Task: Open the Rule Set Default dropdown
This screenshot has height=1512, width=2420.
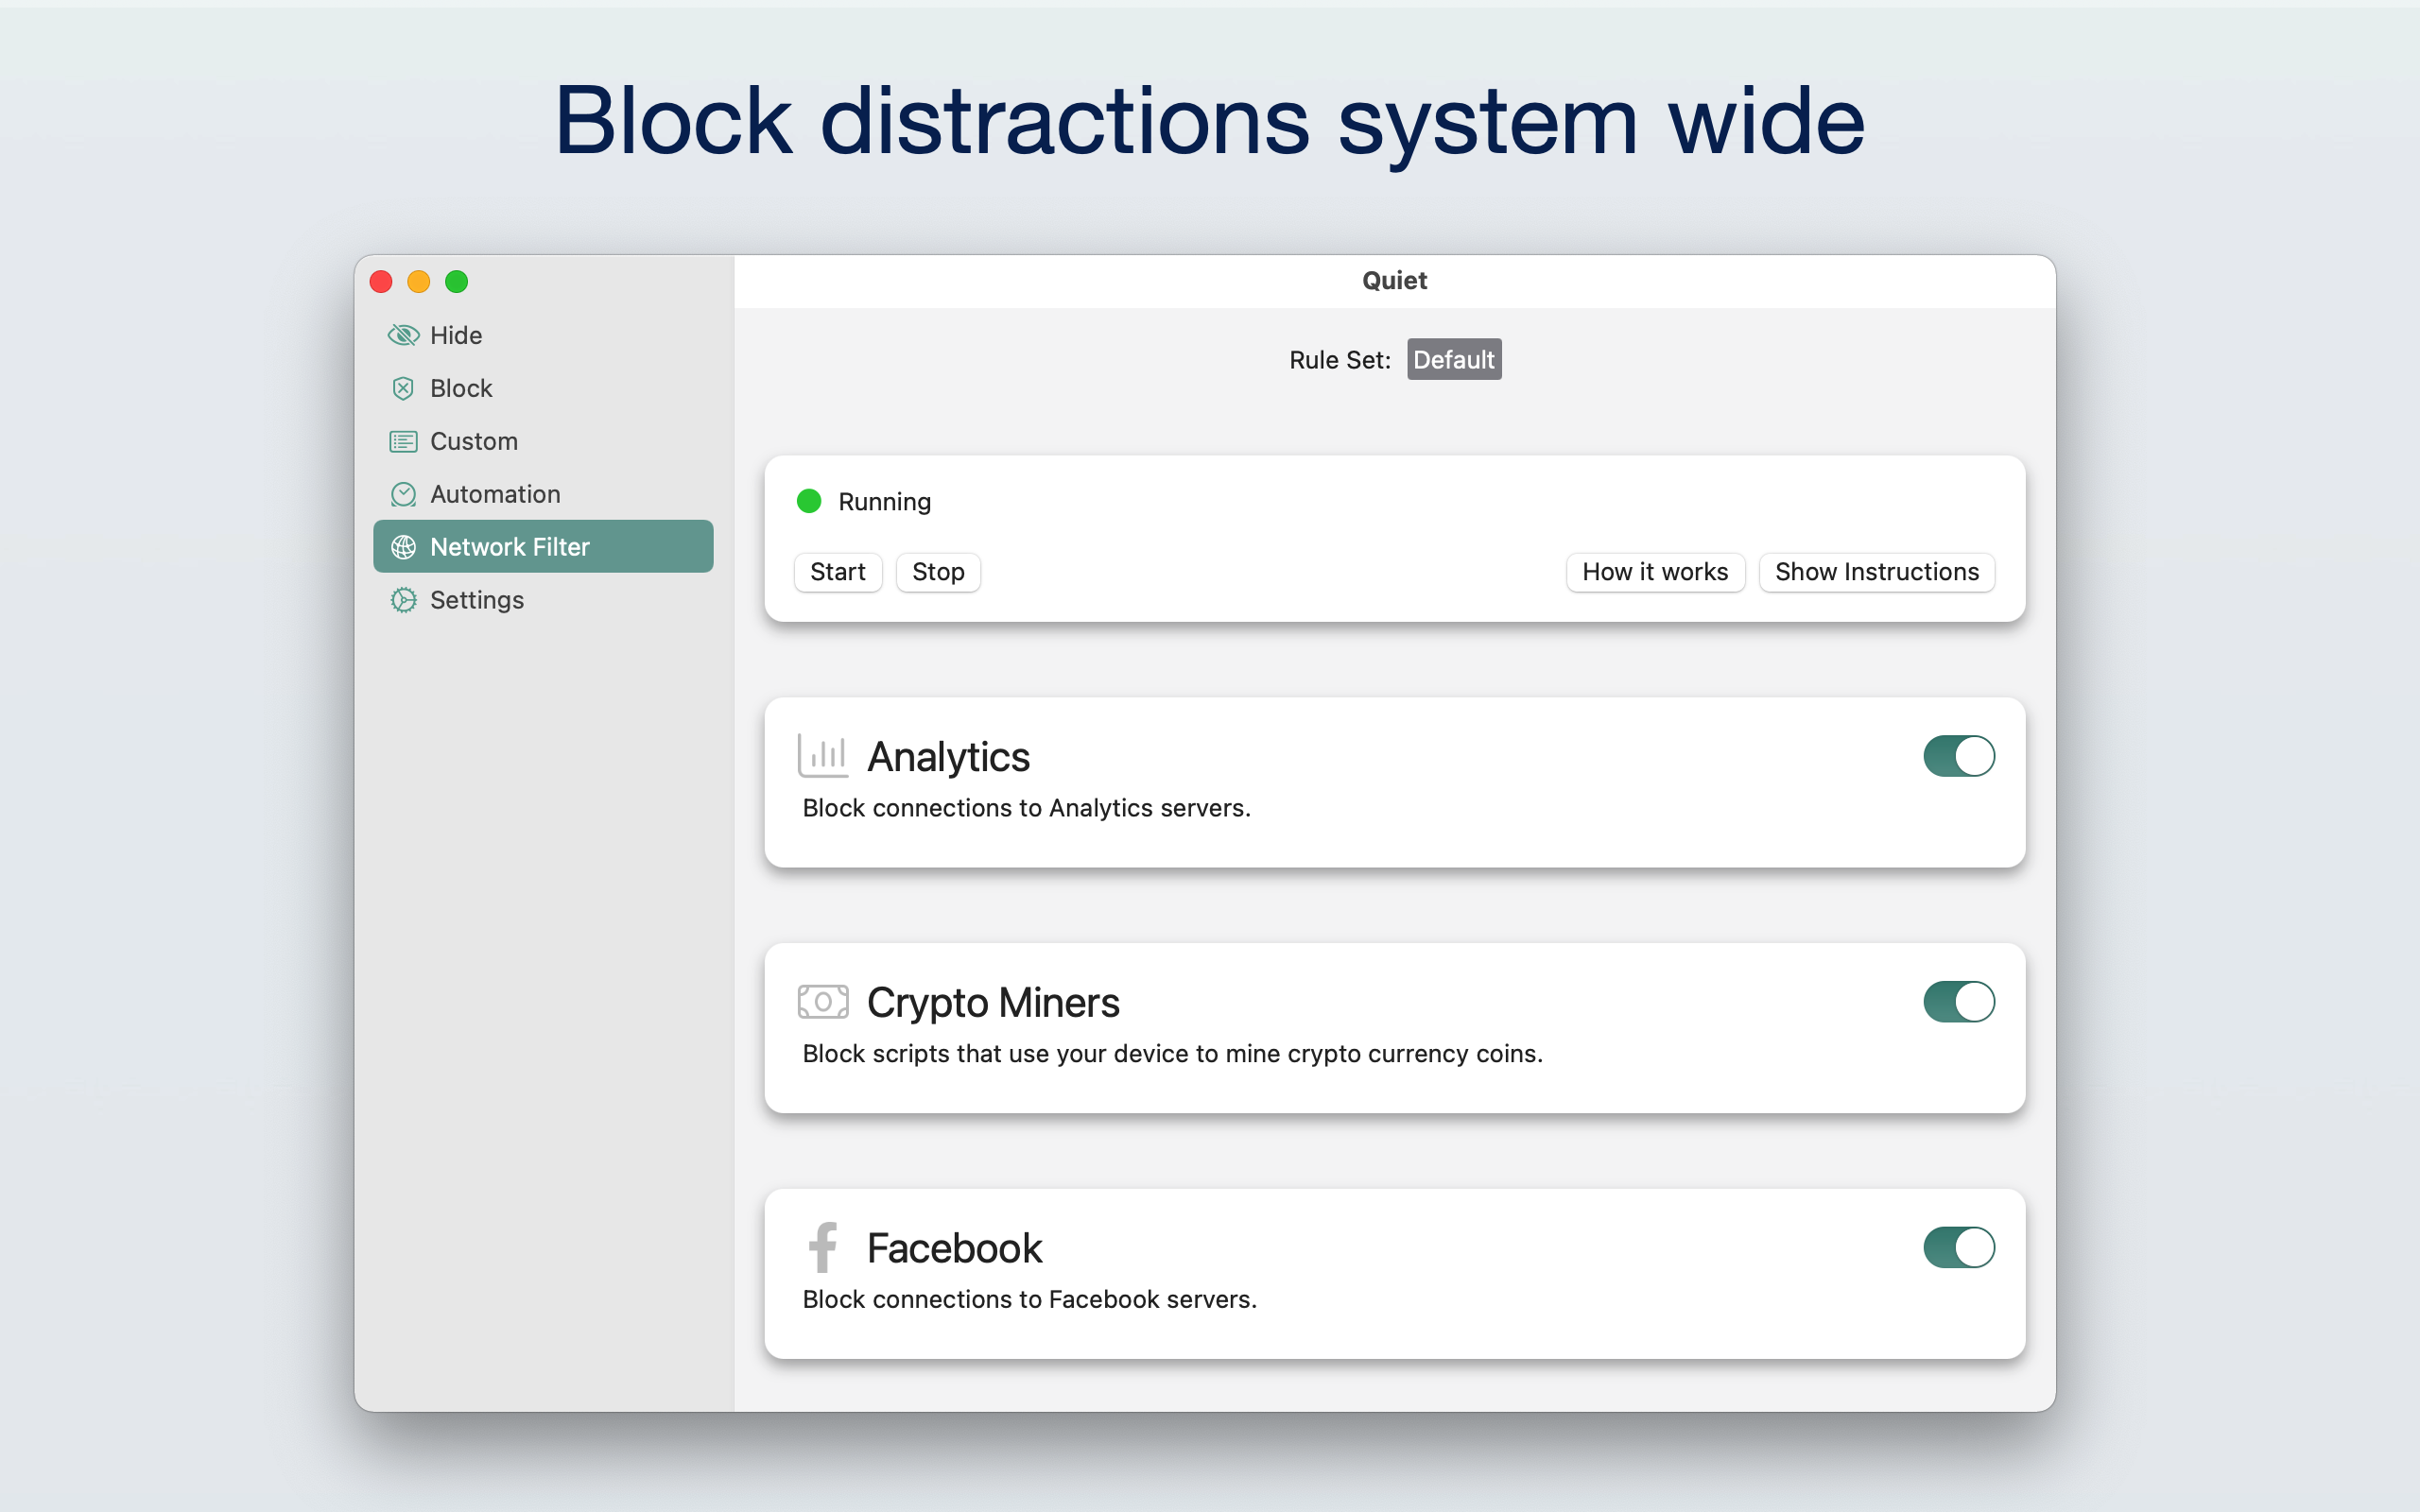Action: (1453, 360)
